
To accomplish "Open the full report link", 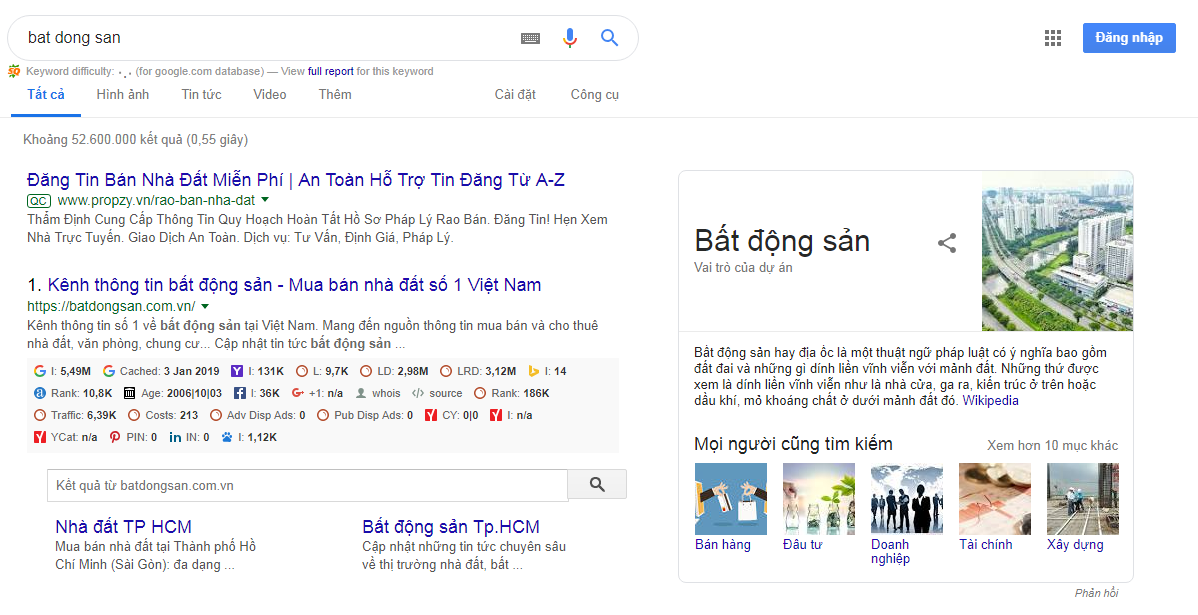I will point(331,71).
